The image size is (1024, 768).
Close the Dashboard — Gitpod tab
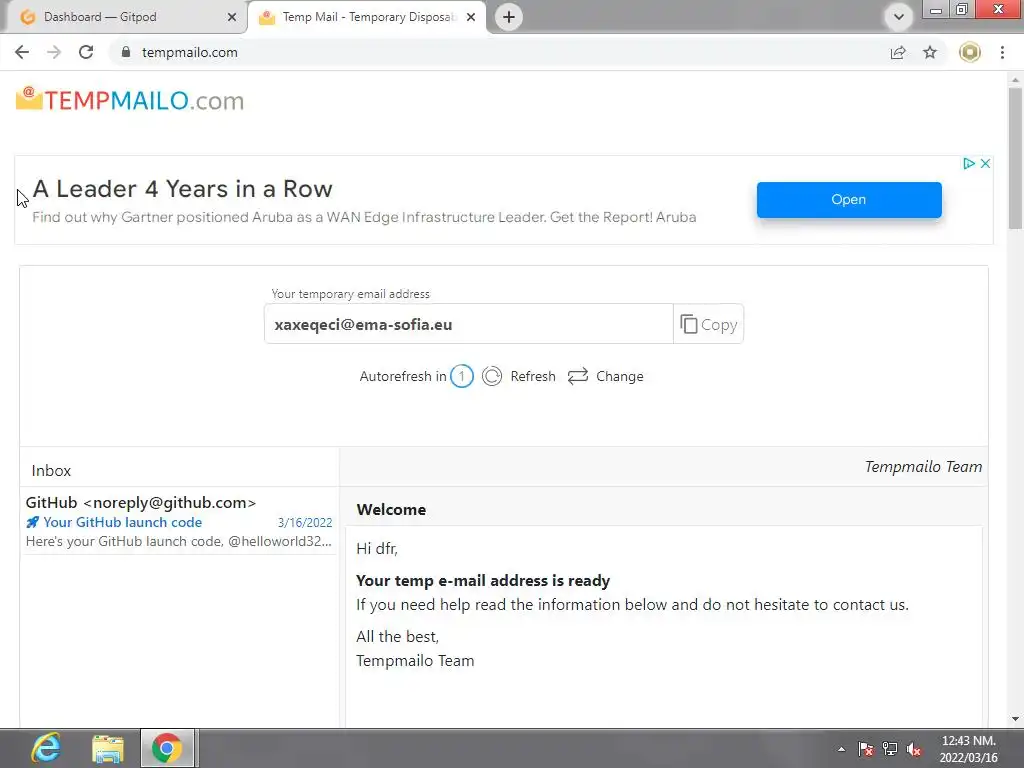[x=231, y=18]
